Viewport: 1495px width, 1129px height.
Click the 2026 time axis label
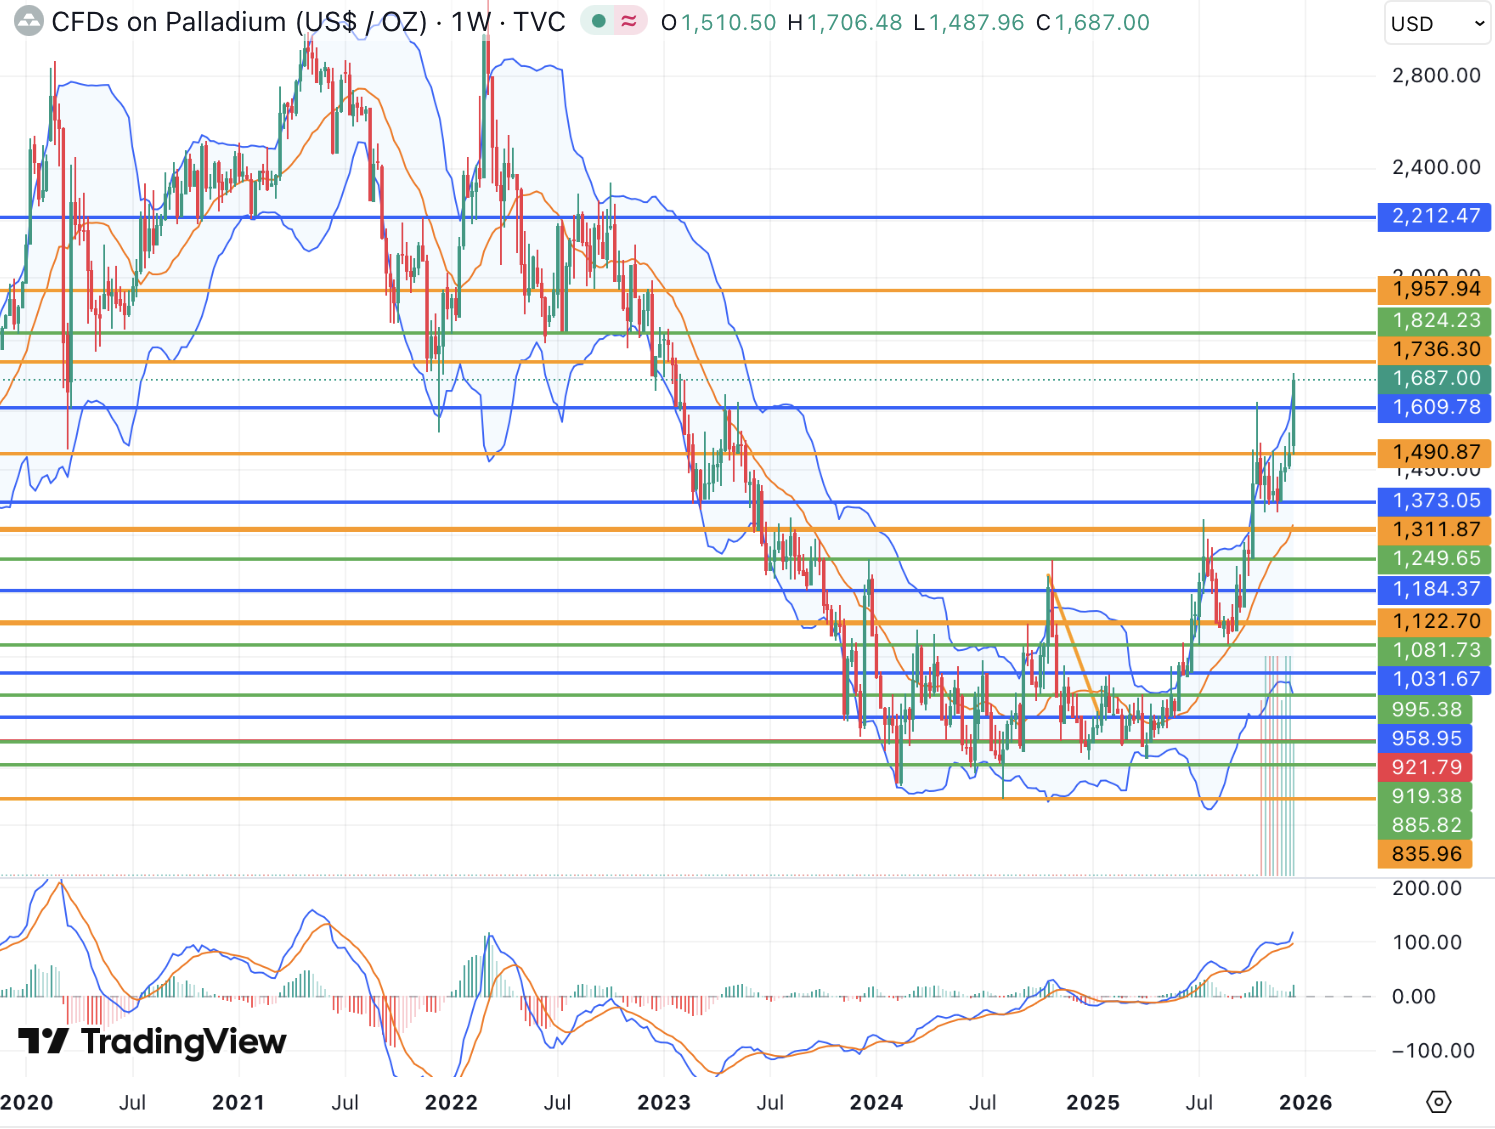pyautogui.click(x=1305, y=1102)
